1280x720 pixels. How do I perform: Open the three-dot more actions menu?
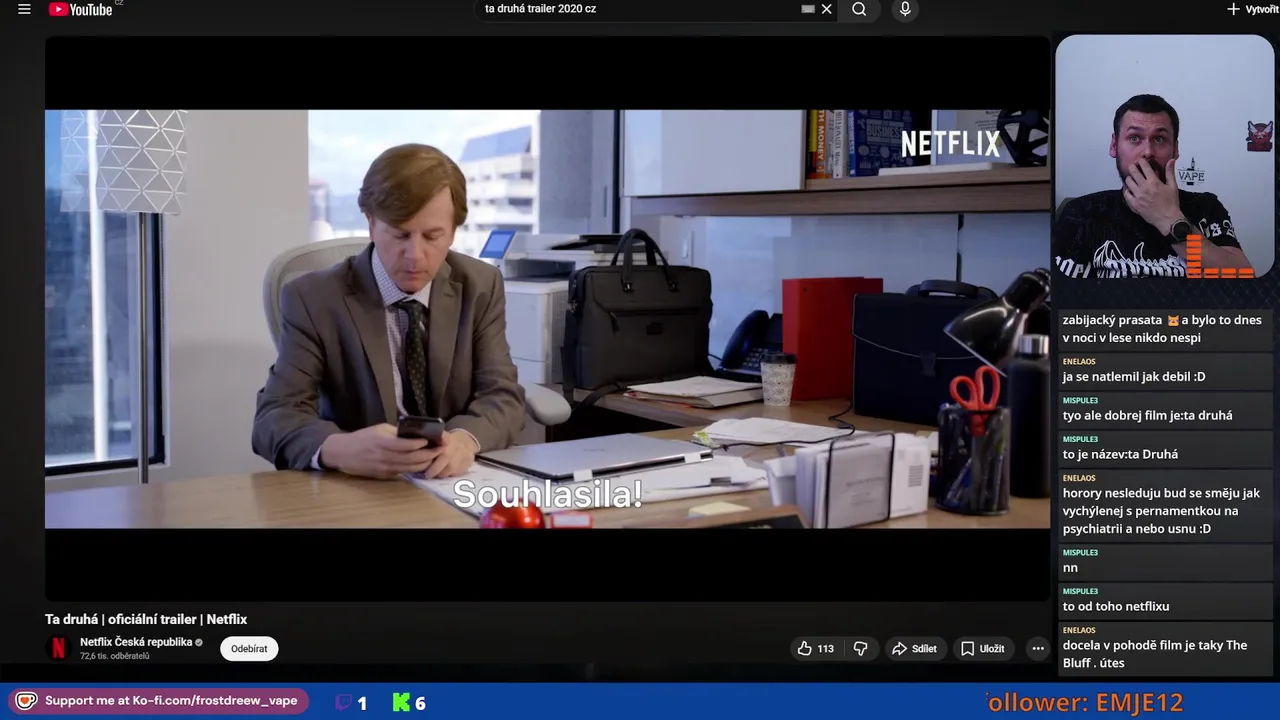[1038, 649]
